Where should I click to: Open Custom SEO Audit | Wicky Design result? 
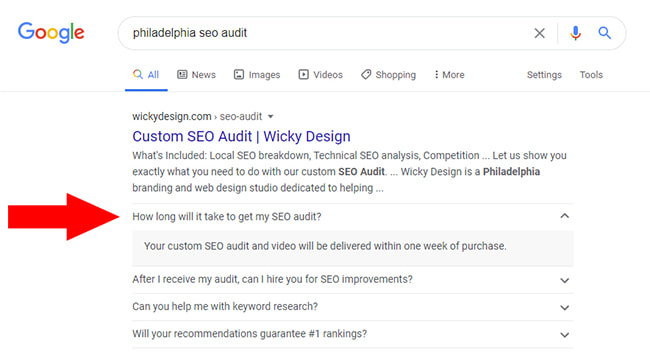tap(241, 136)
